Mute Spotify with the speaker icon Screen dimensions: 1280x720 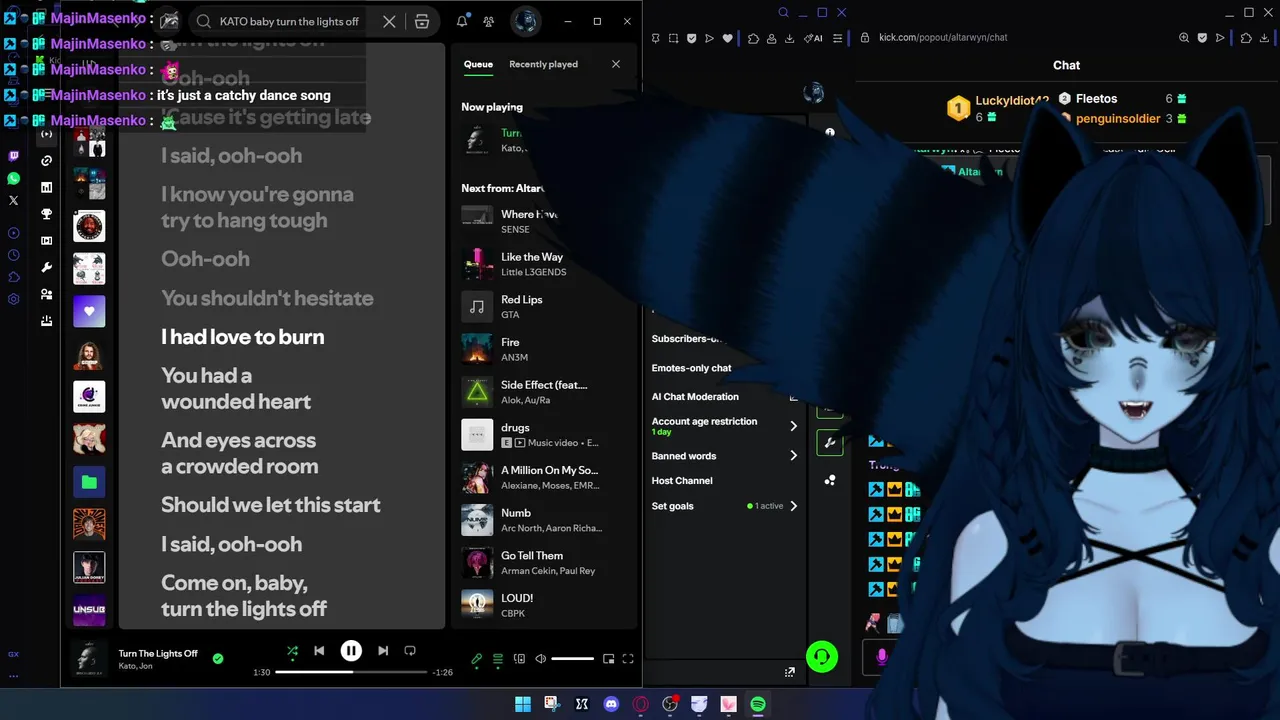point(541,659)
